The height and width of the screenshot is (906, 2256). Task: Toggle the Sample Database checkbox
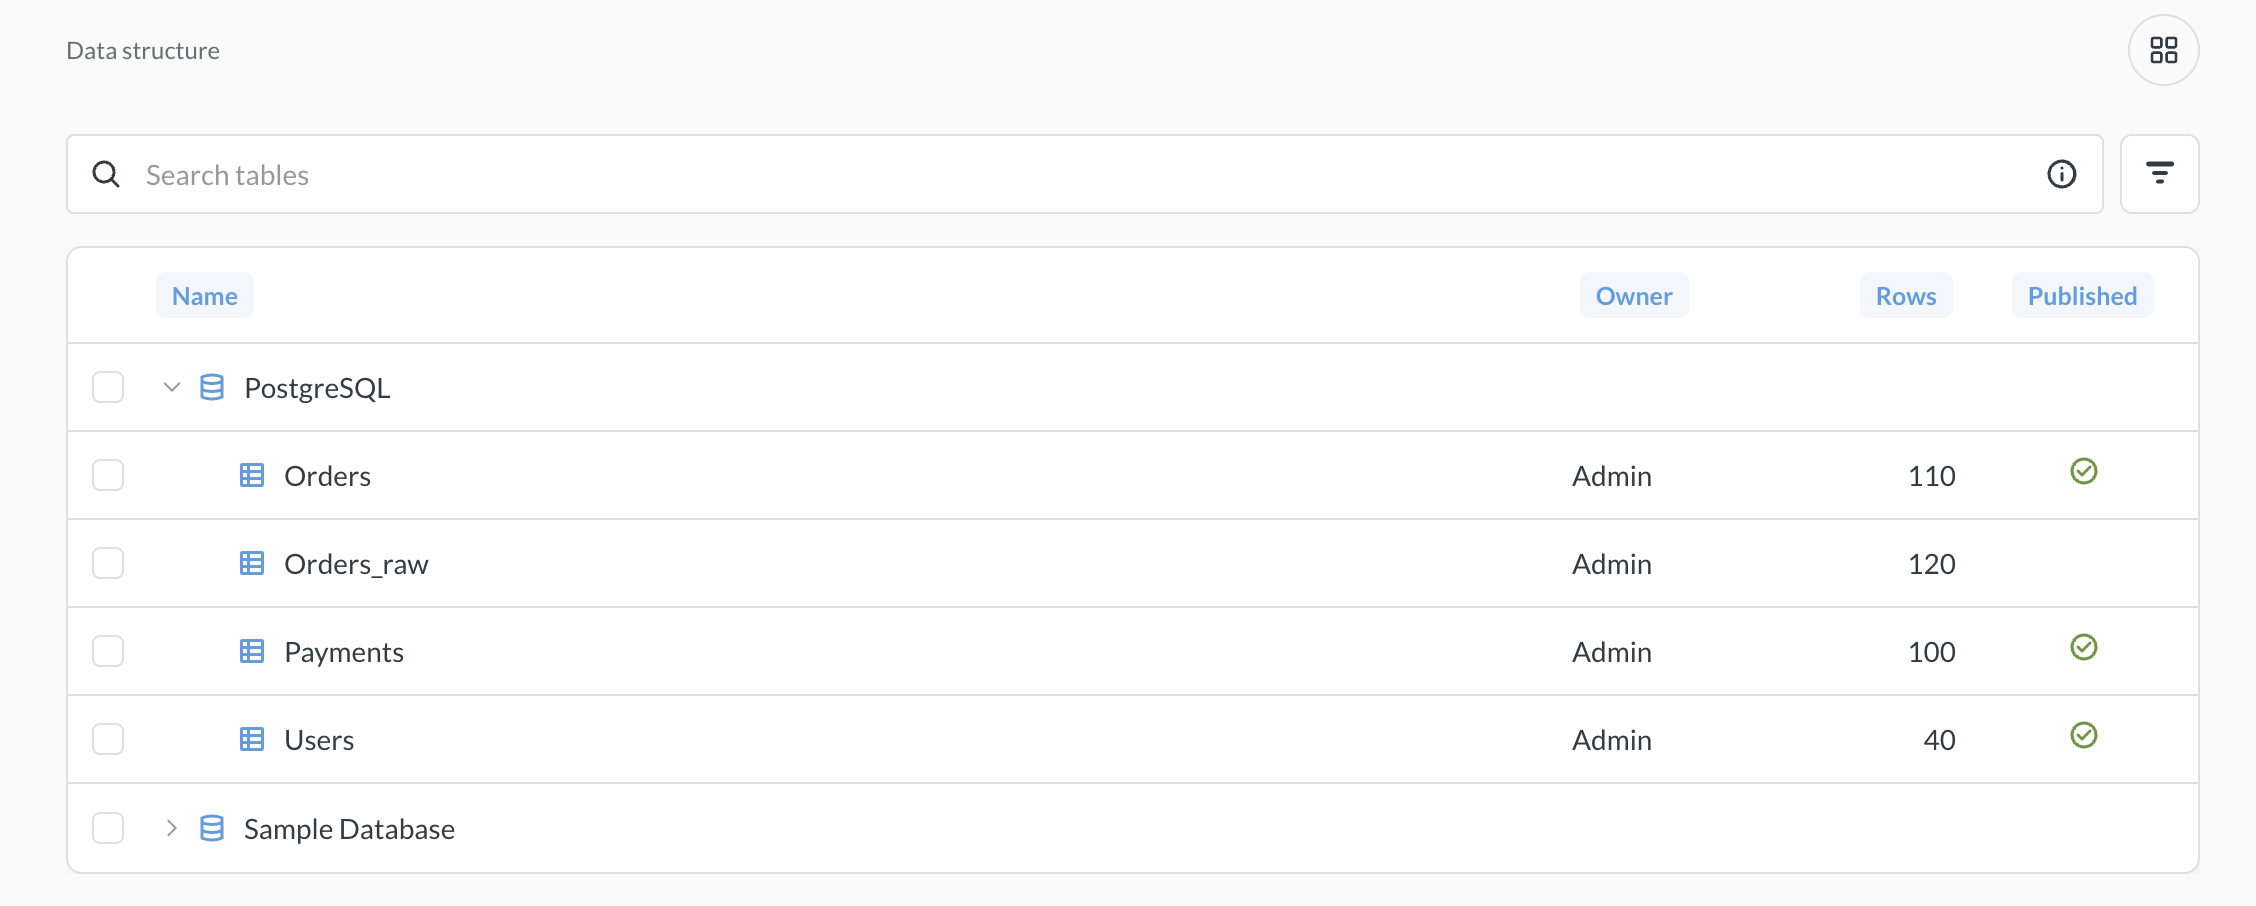coord(108,828)
